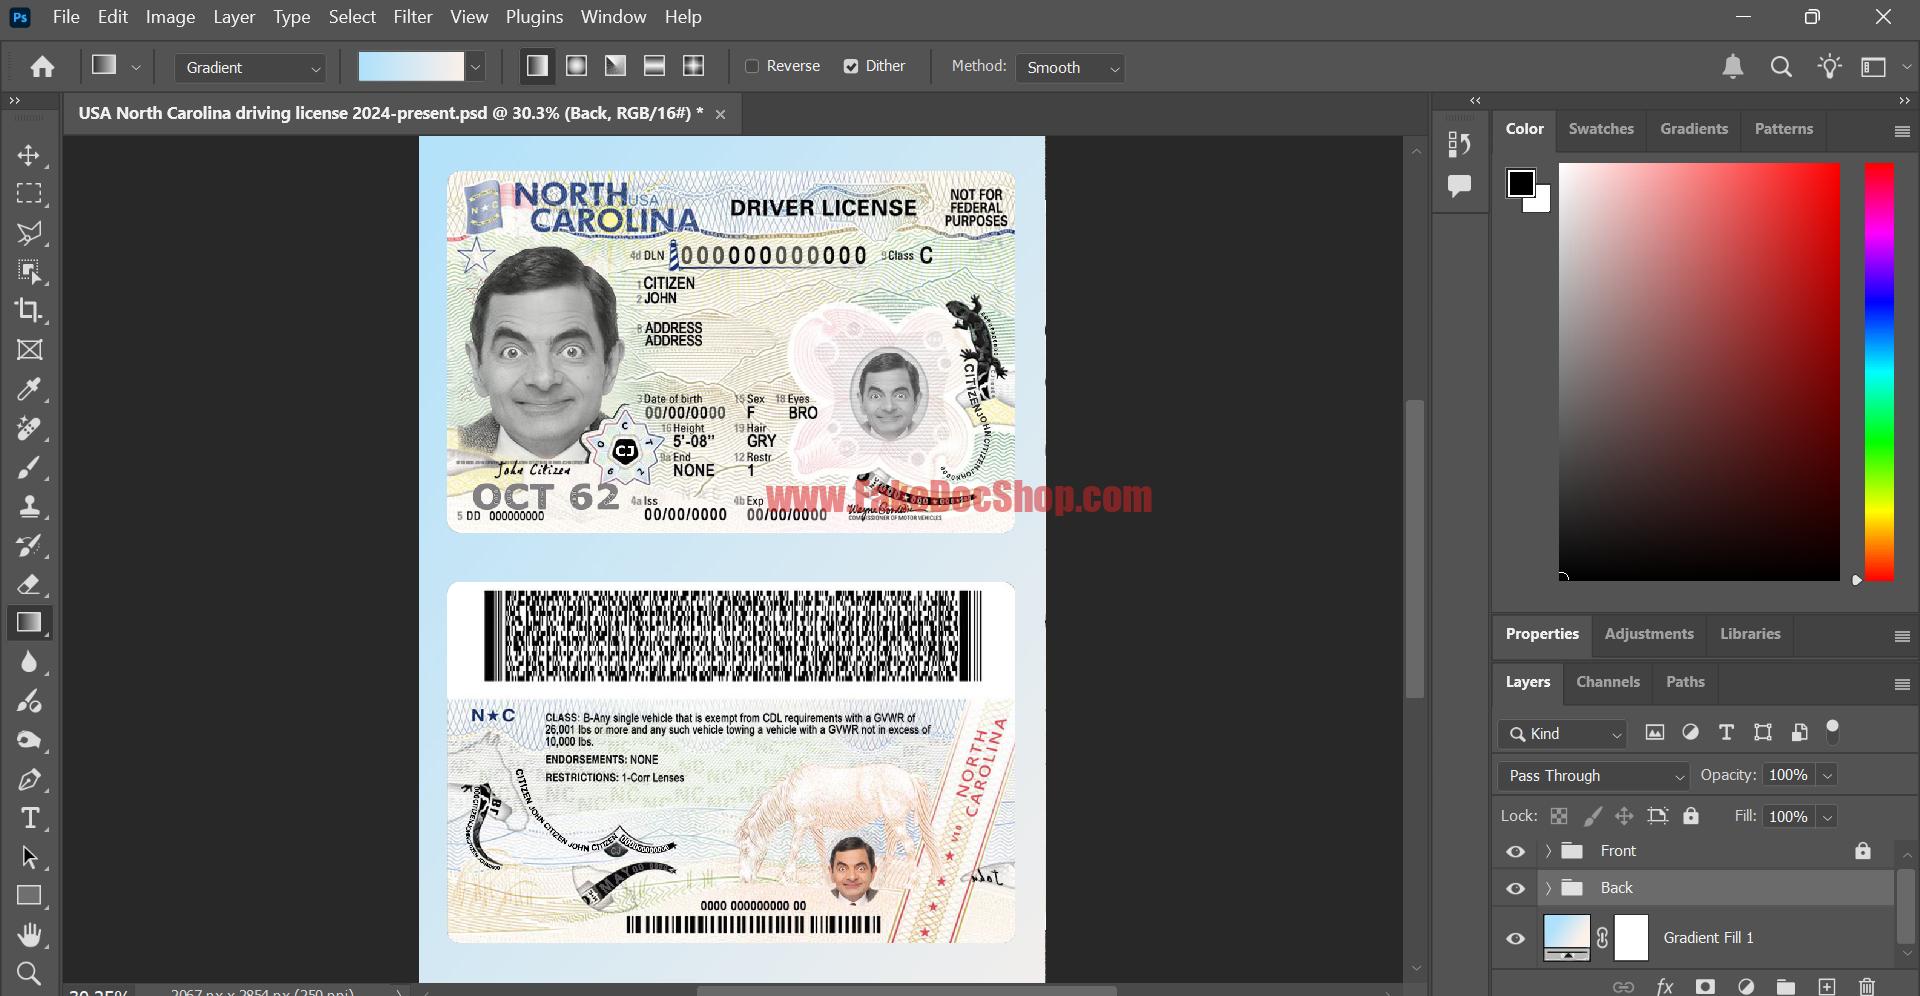Hide the Back layer group
This screenshot has width=1920, height=996.
[1515, 888]
